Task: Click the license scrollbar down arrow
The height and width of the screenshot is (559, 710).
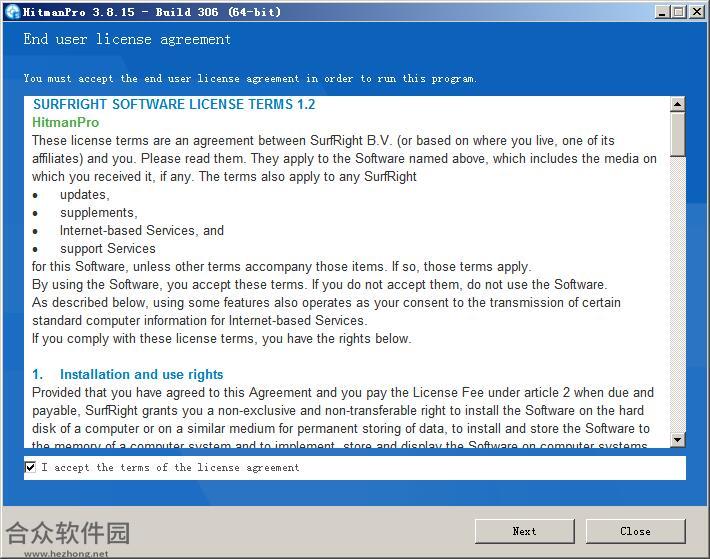Action: pos(677,439)
